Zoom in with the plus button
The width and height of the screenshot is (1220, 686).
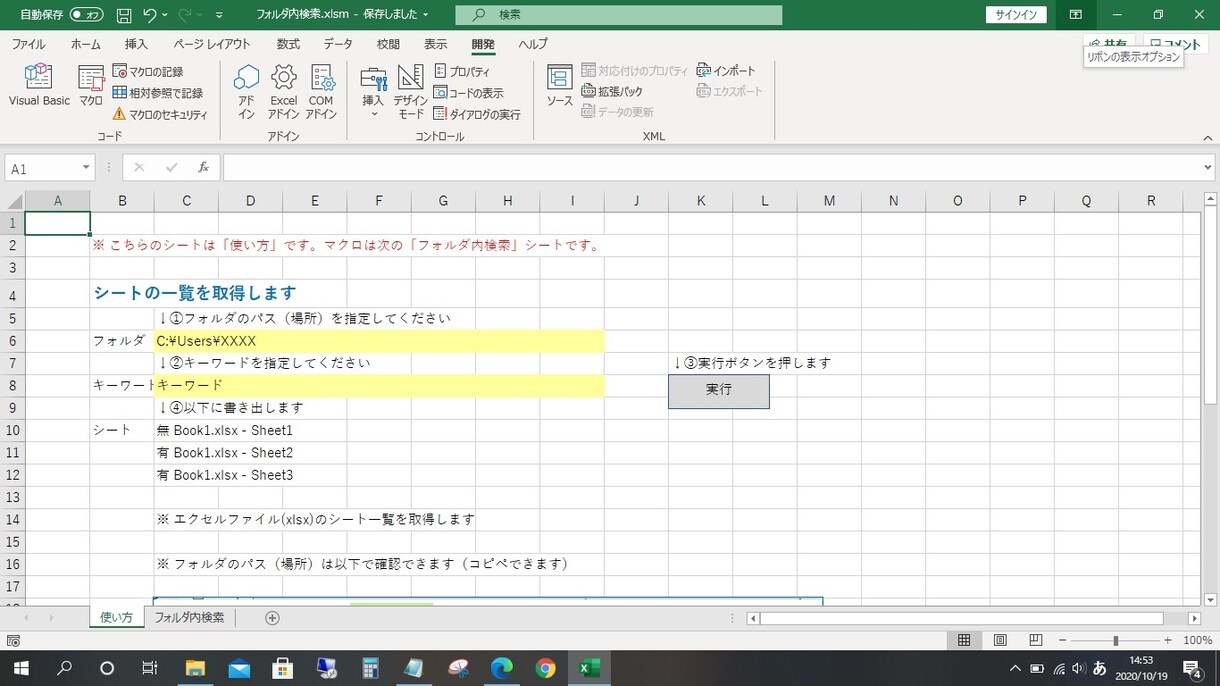(x=1167, y=640)
